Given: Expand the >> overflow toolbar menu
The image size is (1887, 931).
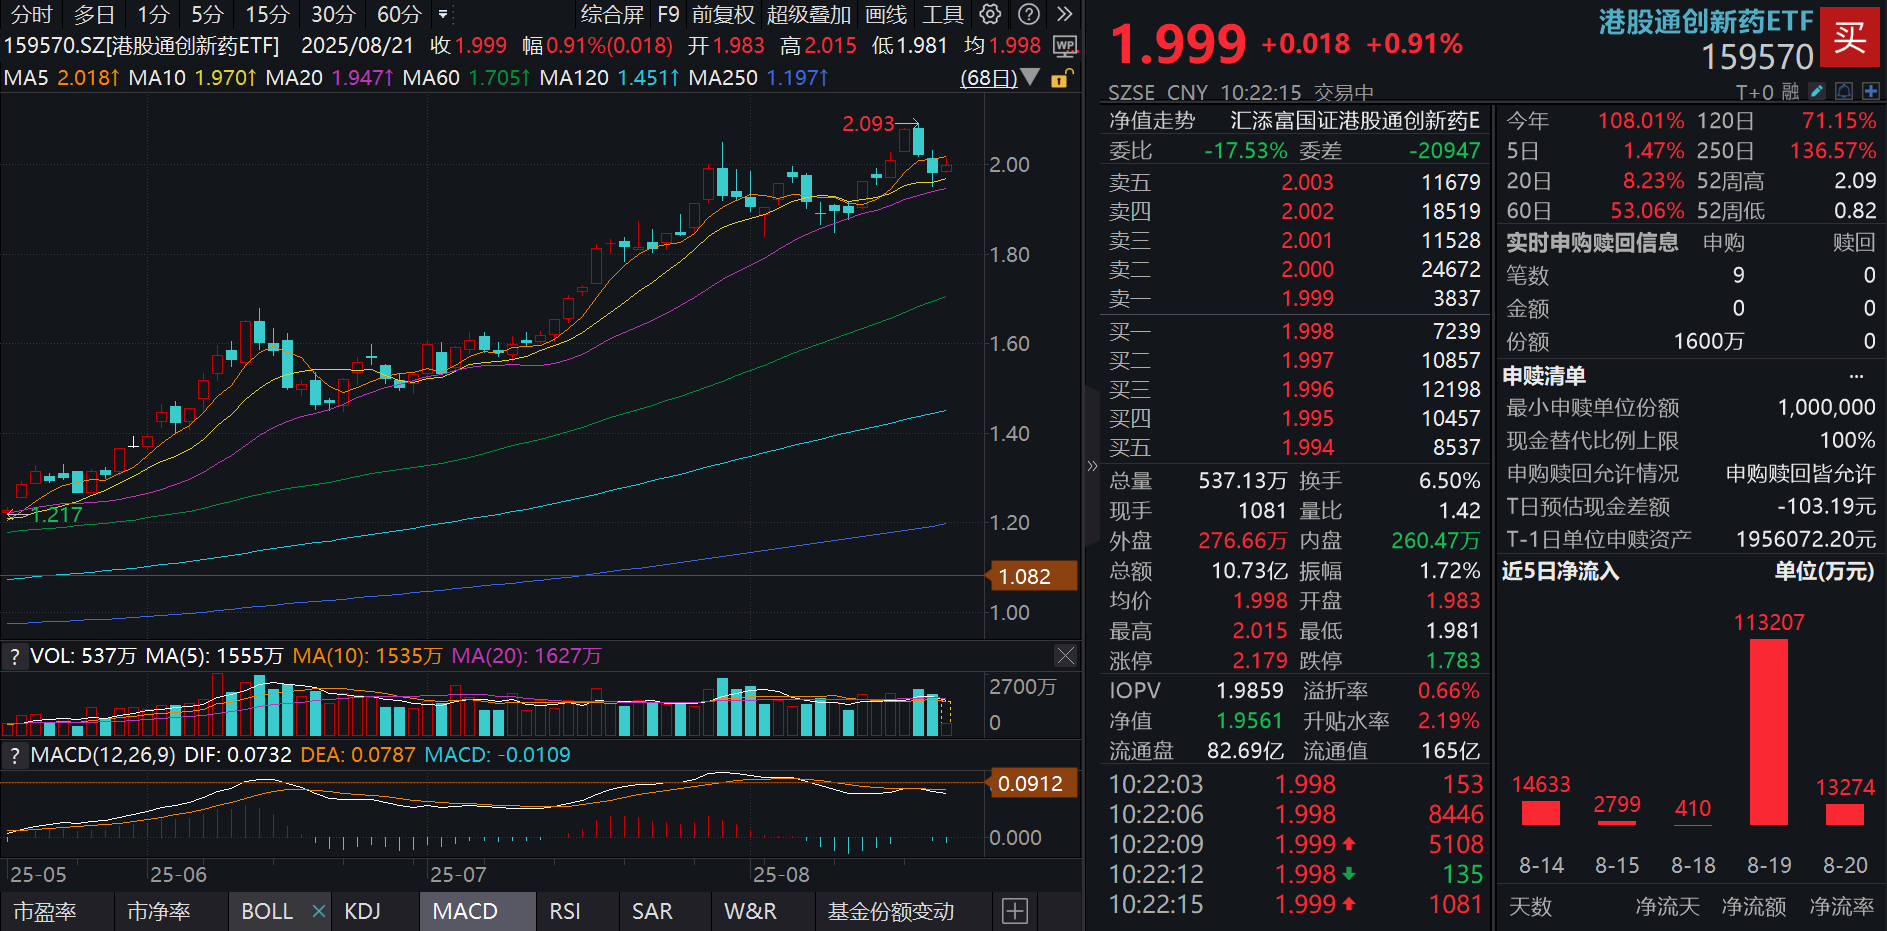Looking at the screenshot, I should pos(1063,14).
